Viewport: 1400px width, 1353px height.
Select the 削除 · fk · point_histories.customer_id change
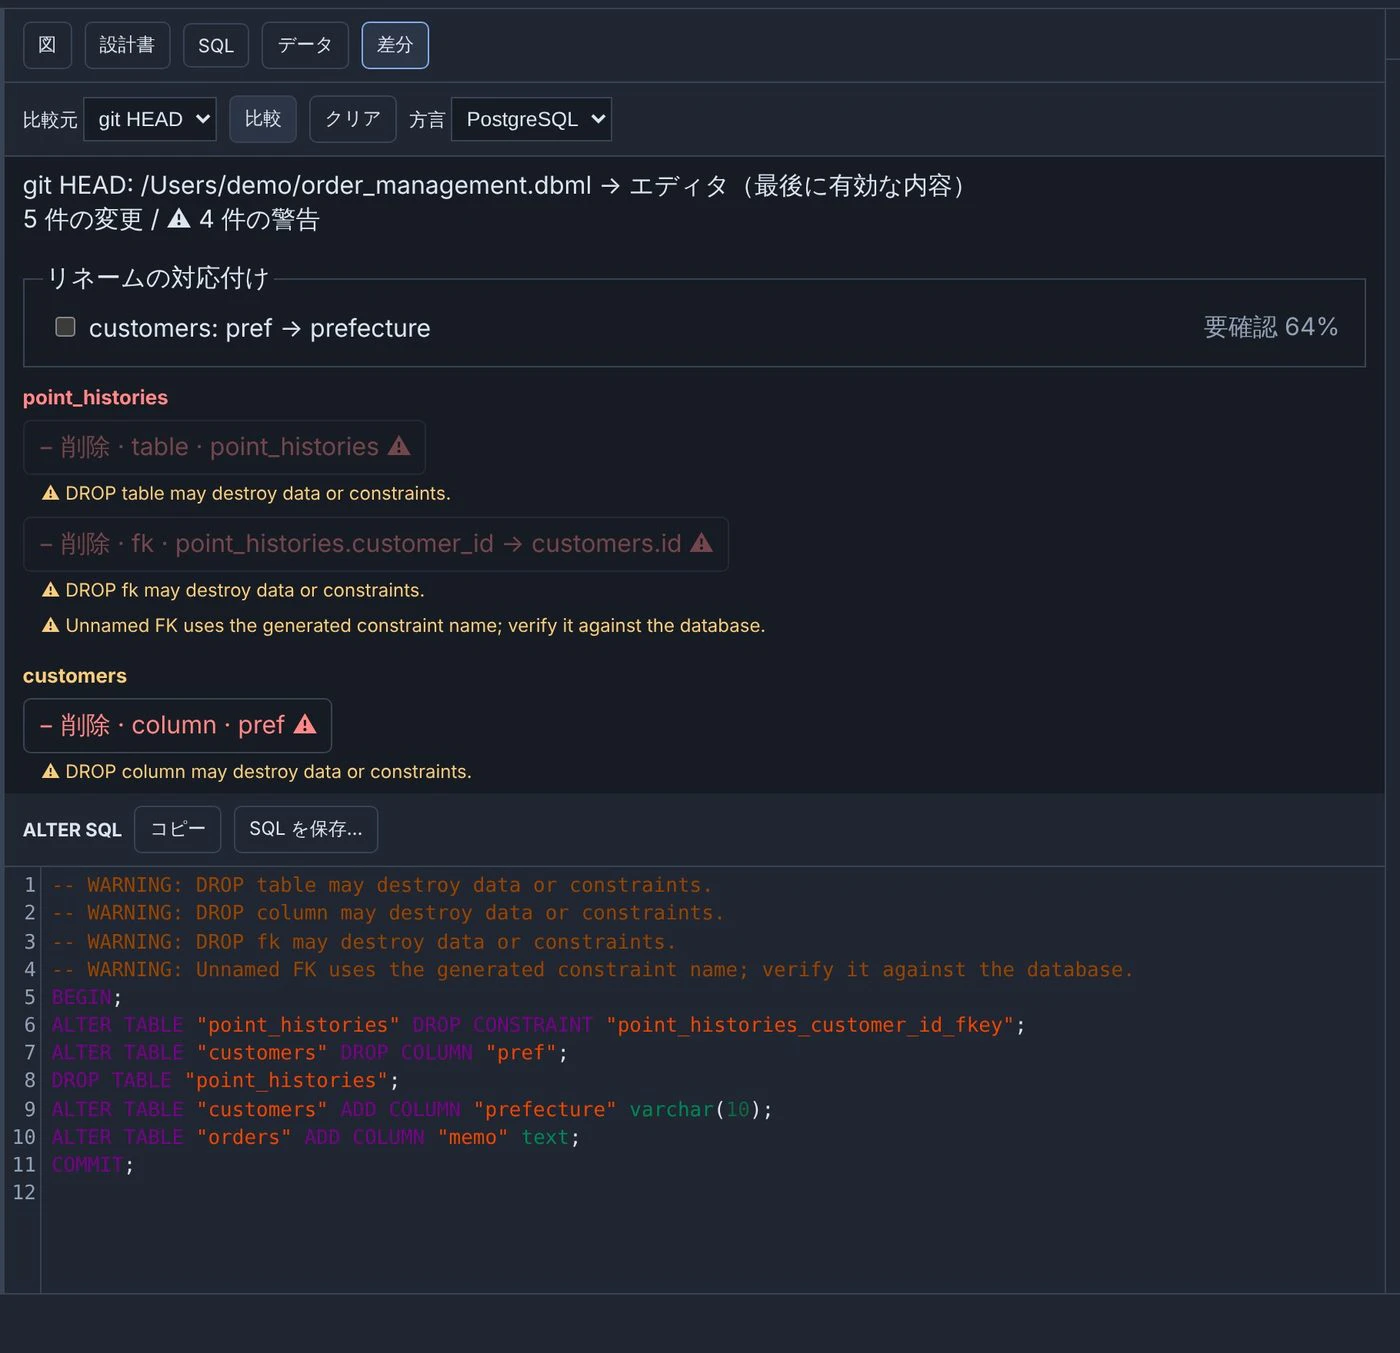click(376, 544)
